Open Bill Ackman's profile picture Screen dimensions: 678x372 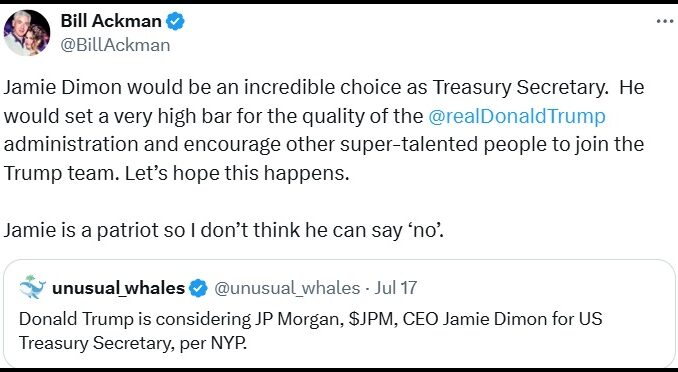(x=27, y=33)
